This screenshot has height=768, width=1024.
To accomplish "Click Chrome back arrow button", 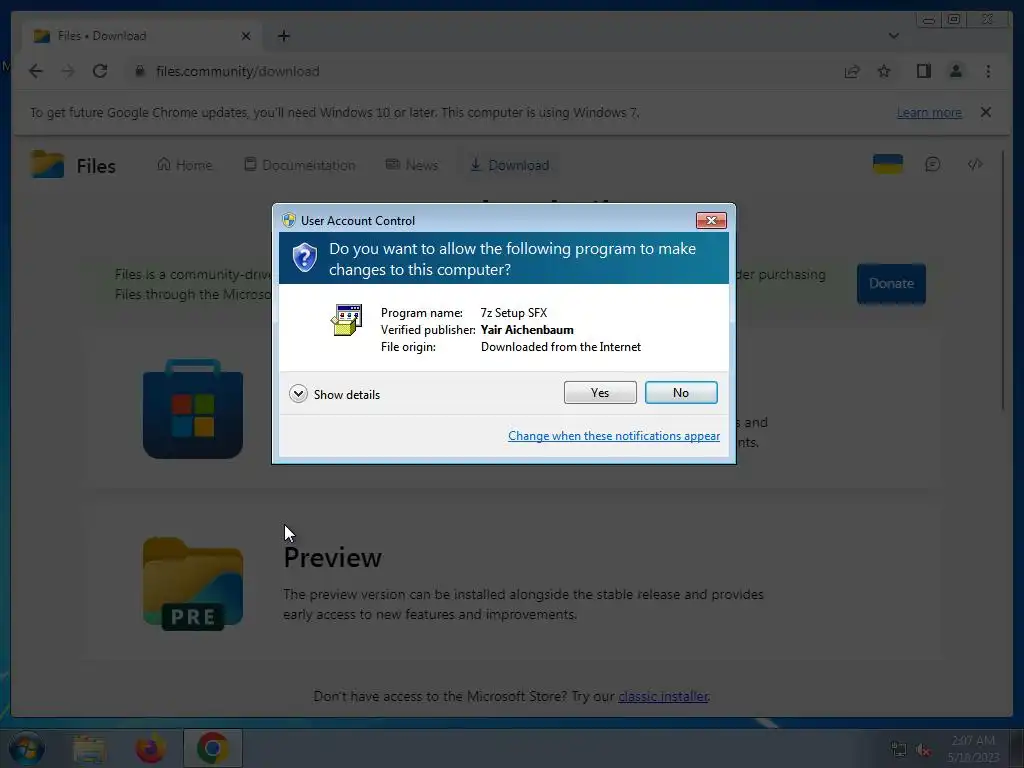I will (36, 71).
